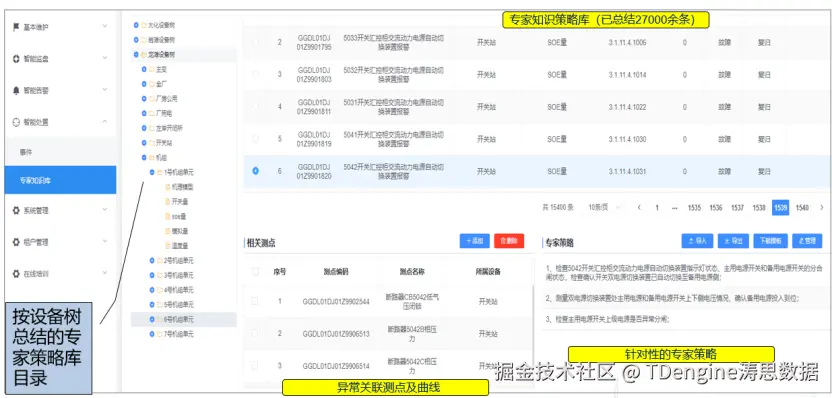Viewport: 832px width, 398px height.
Task: Click the file icon of 模拟量
Action: pos(168,231)
